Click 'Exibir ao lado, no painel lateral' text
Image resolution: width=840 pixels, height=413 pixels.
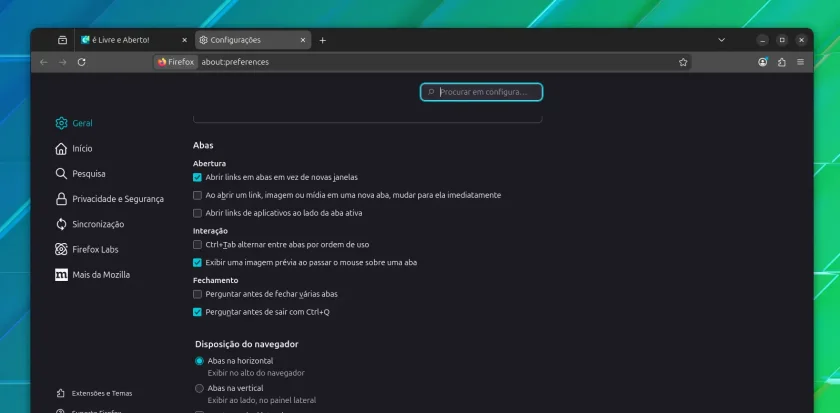[x=262, y=400]
